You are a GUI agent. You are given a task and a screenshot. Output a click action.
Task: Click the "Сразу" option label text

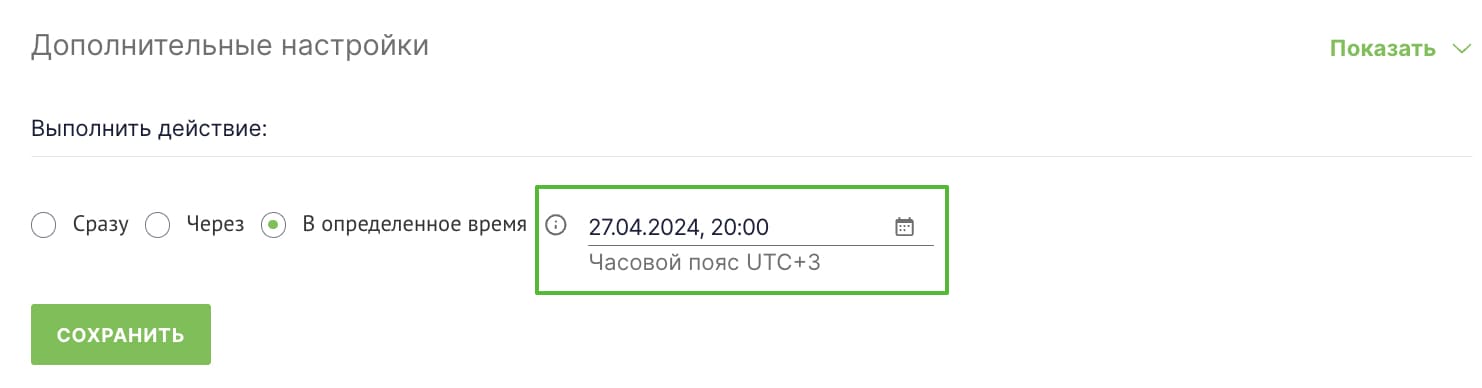tap(101, 226)
